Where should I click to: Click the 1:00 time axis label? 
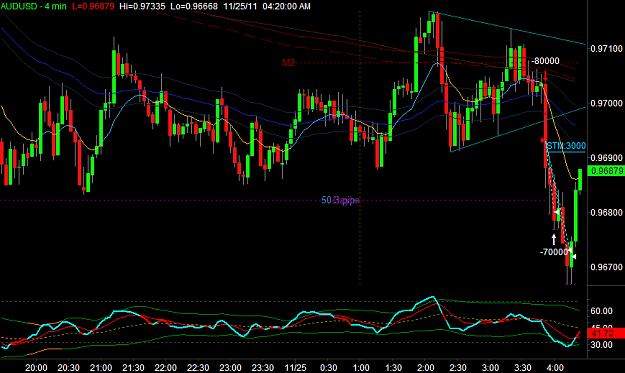click(x=361, y=367)
